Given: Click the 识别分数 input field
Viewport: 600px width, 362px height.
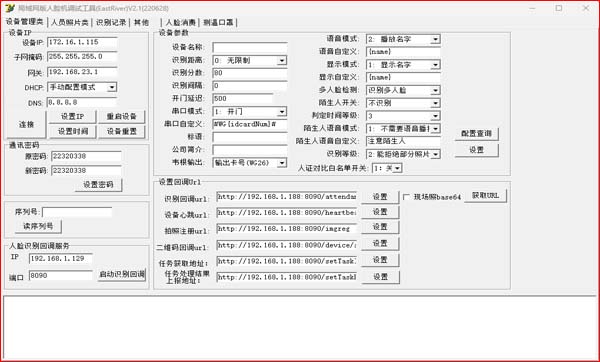Looking at the screenshot, I should 249,73.
